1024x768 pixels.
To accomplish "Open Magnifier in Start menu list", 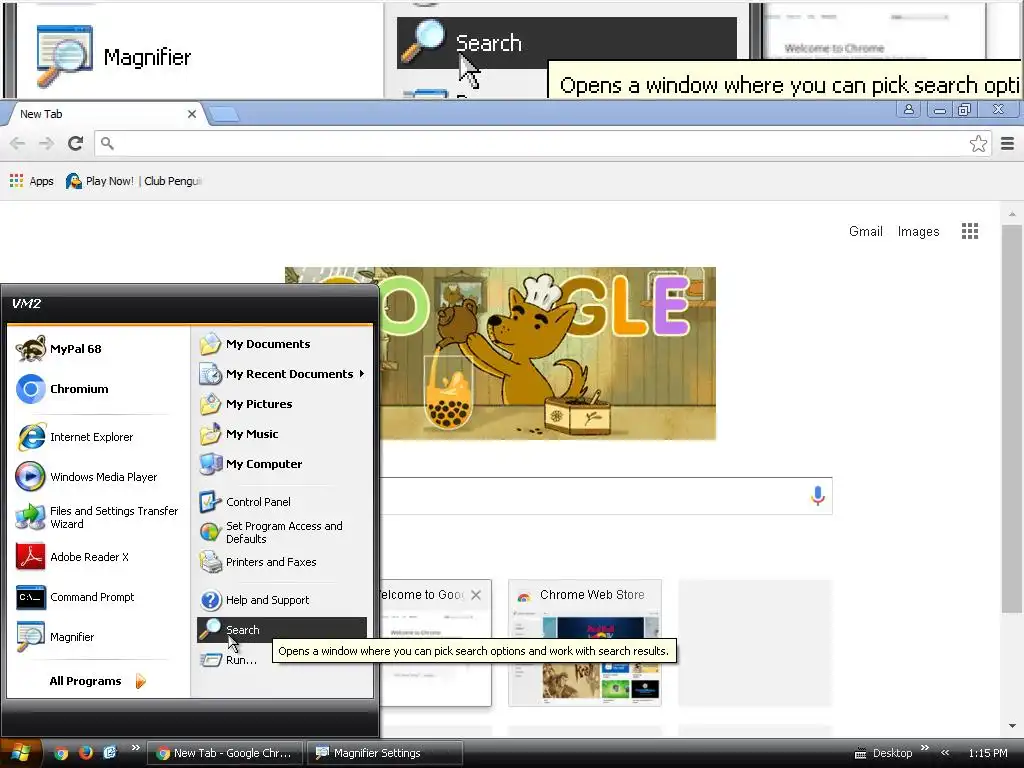I will point(95,637).
